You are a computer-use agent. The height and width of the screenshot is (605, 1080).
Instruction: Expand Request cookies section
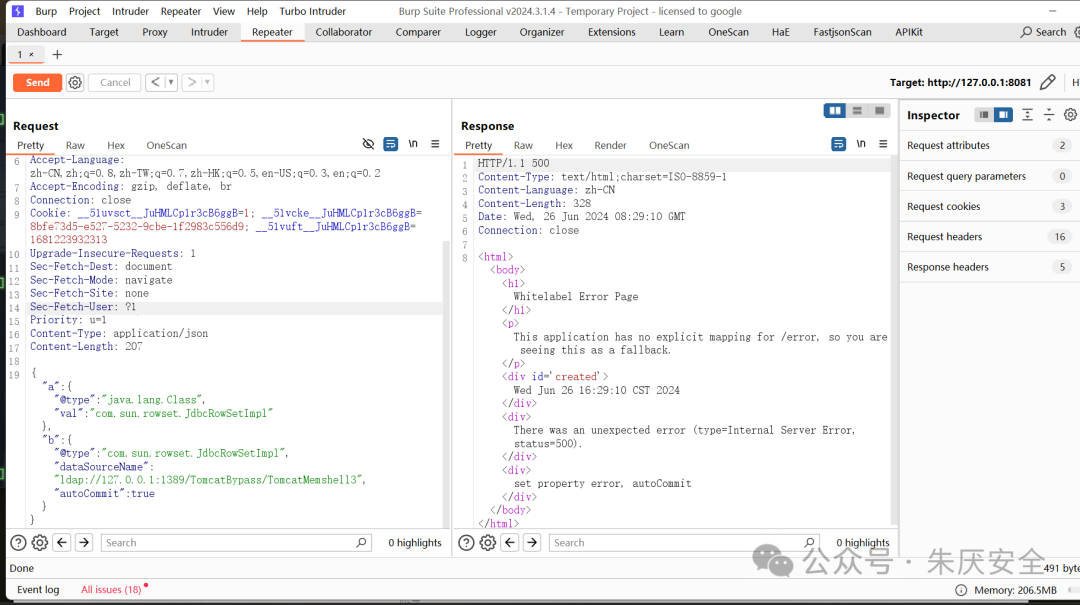coord(989,207)
